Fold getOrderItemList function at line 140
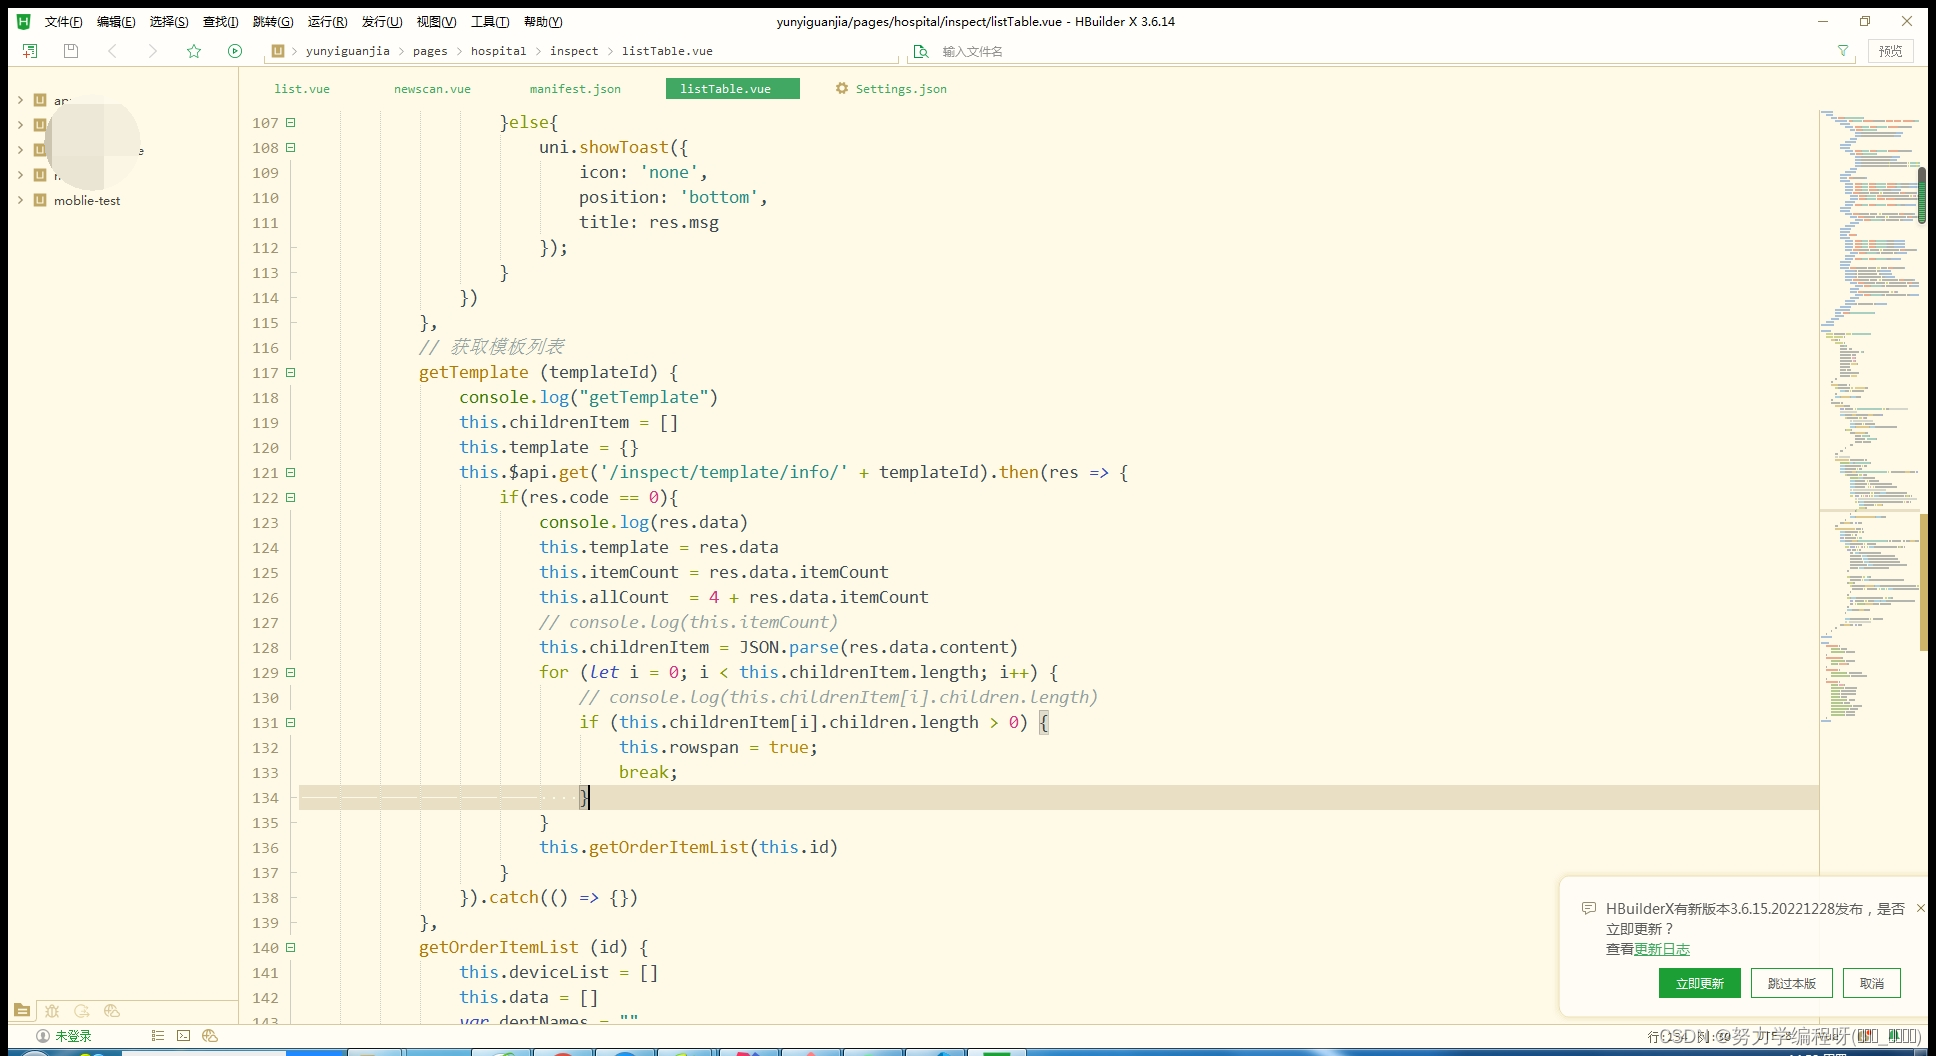The image size is (1936, 1056). tap(291, 947)
